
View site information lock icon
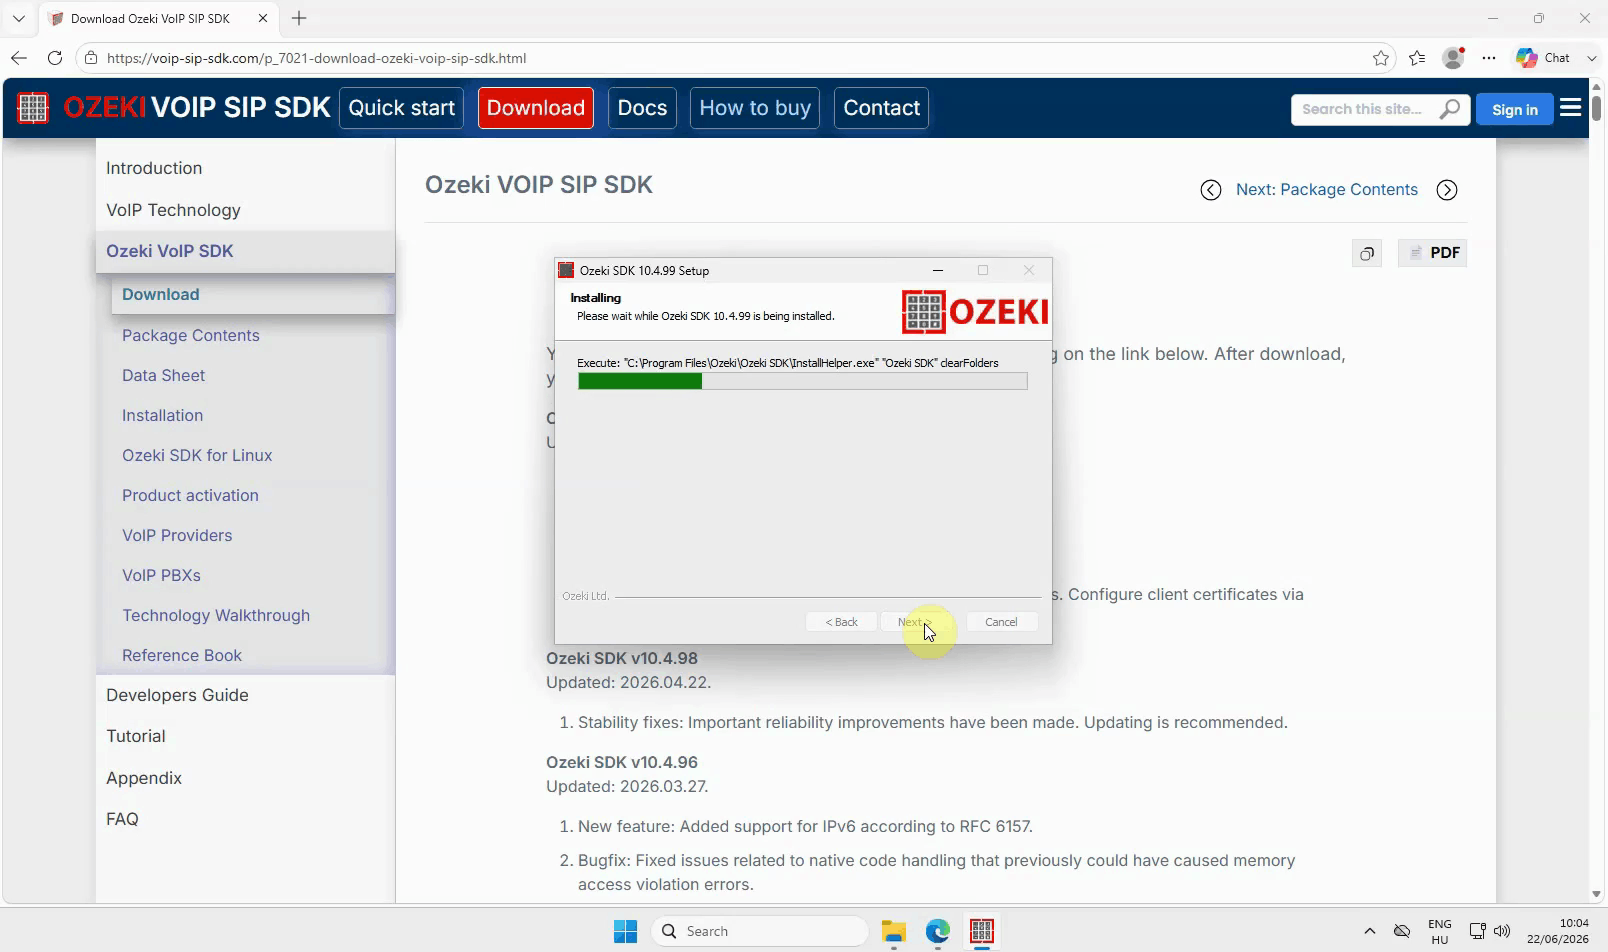click(x=91, y=58)
